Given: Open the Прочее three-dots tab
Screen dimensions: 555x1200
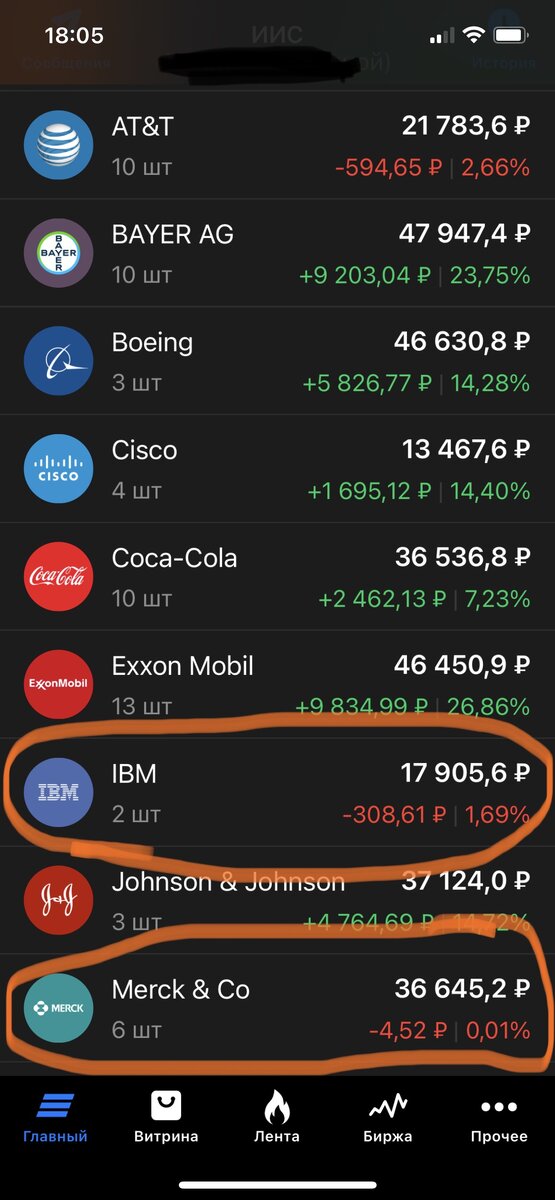Looking at the screenshot, I should [x=499, y=1118].
